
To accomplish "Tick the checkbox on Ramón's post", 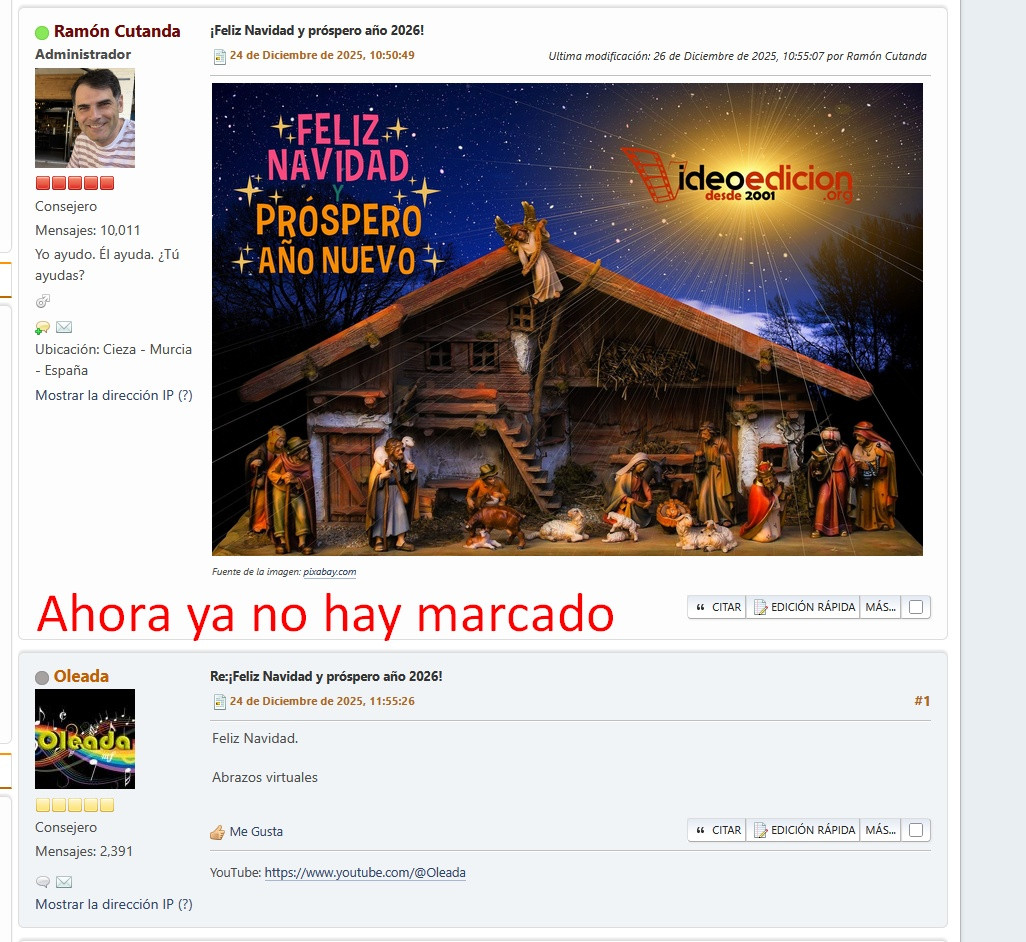I will coord(916,607).
